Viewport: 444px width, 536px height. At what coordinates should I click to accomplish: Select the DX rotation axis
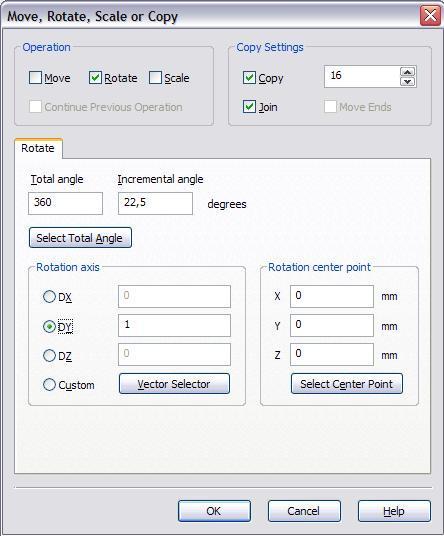click(49, 297)
